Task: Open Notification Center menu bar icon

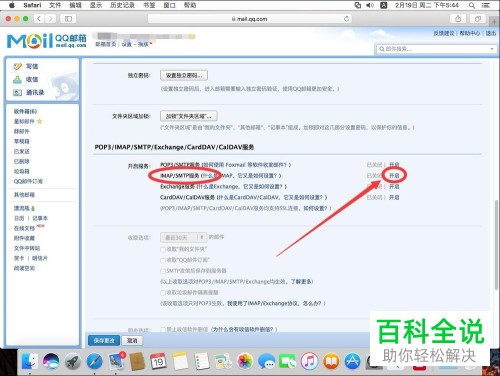Action: (x=486, y=5)
